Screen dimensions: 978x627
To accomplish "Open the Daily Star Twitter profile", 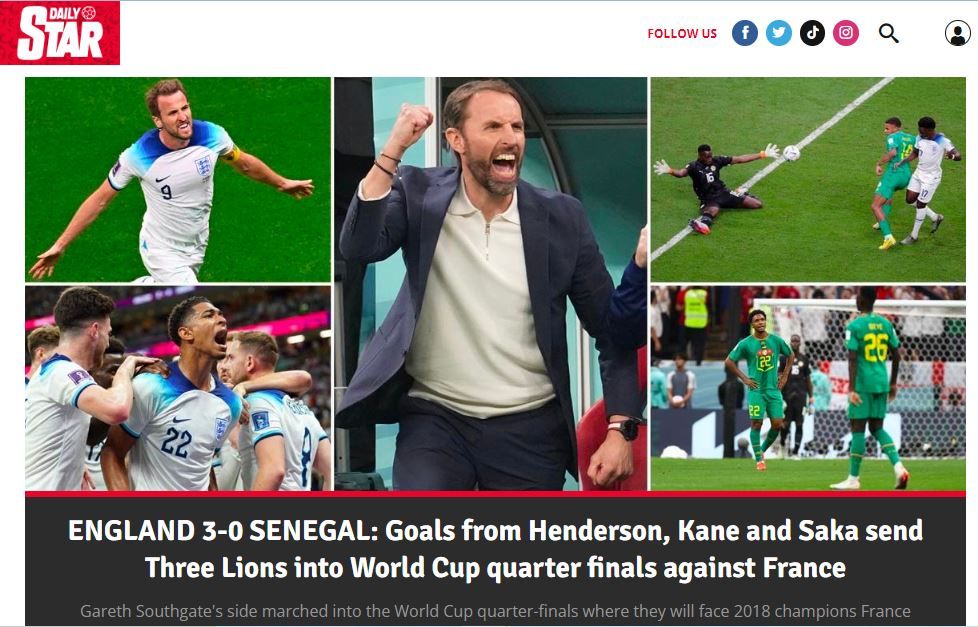I will pyautogui.click(x=778, y=33).
